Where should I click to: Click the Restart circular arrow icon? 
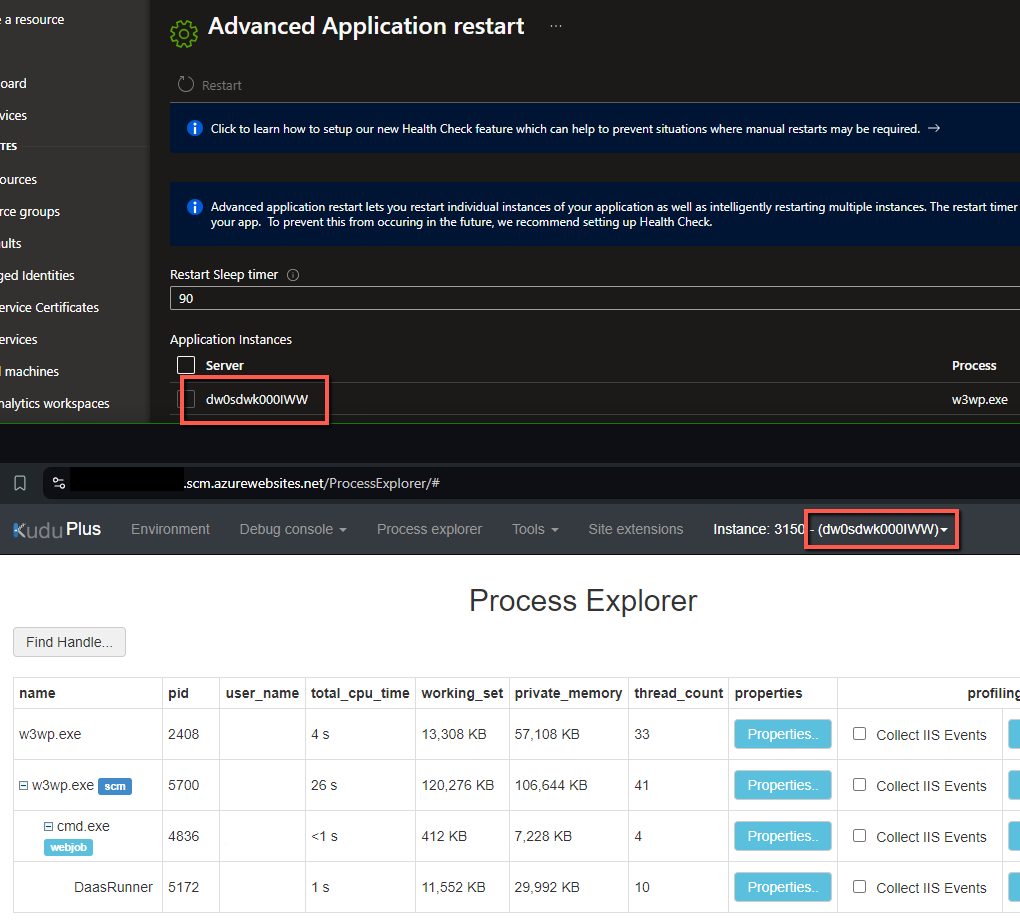186,85
